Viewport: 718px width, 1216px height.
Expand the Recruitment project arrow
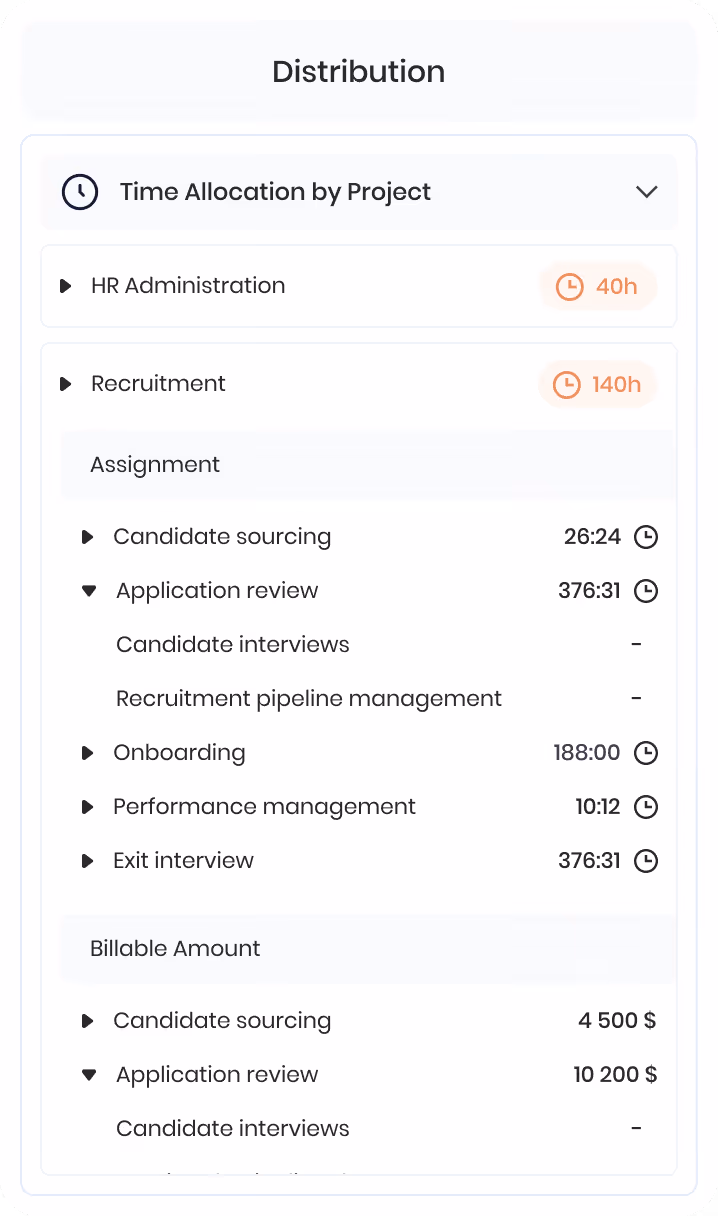point(66,384)
